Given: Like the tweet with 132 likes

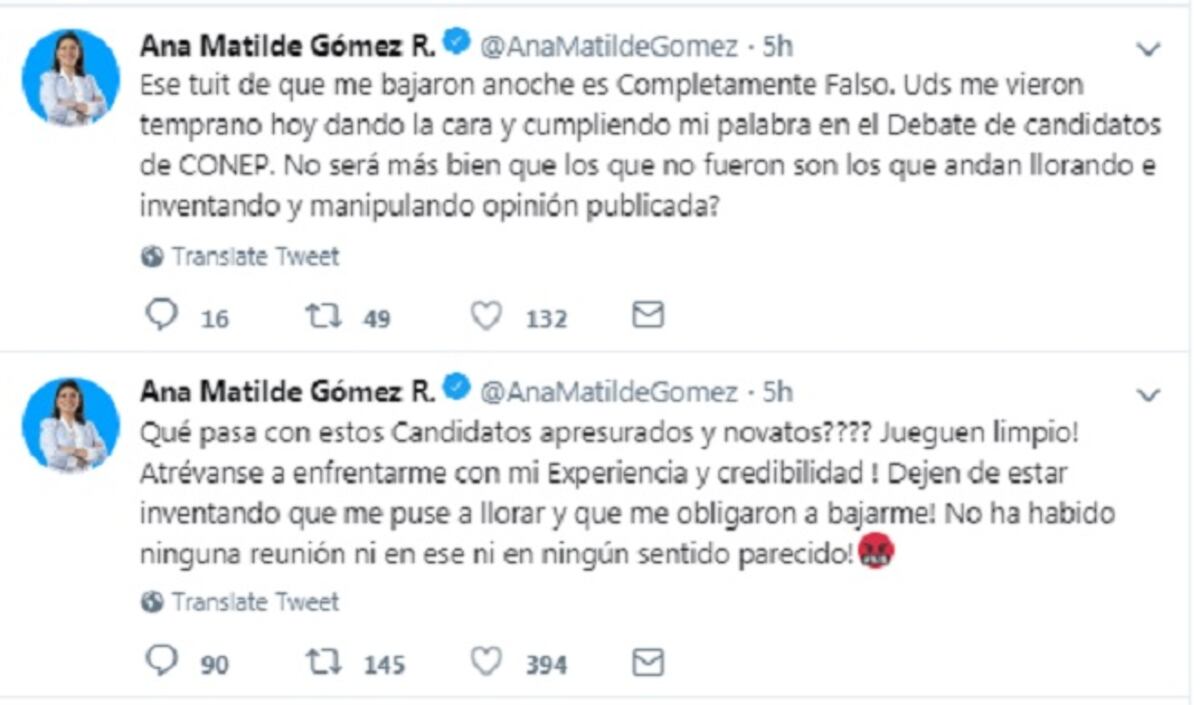Looking at the screenshot, I should click(x=487, y=315).
